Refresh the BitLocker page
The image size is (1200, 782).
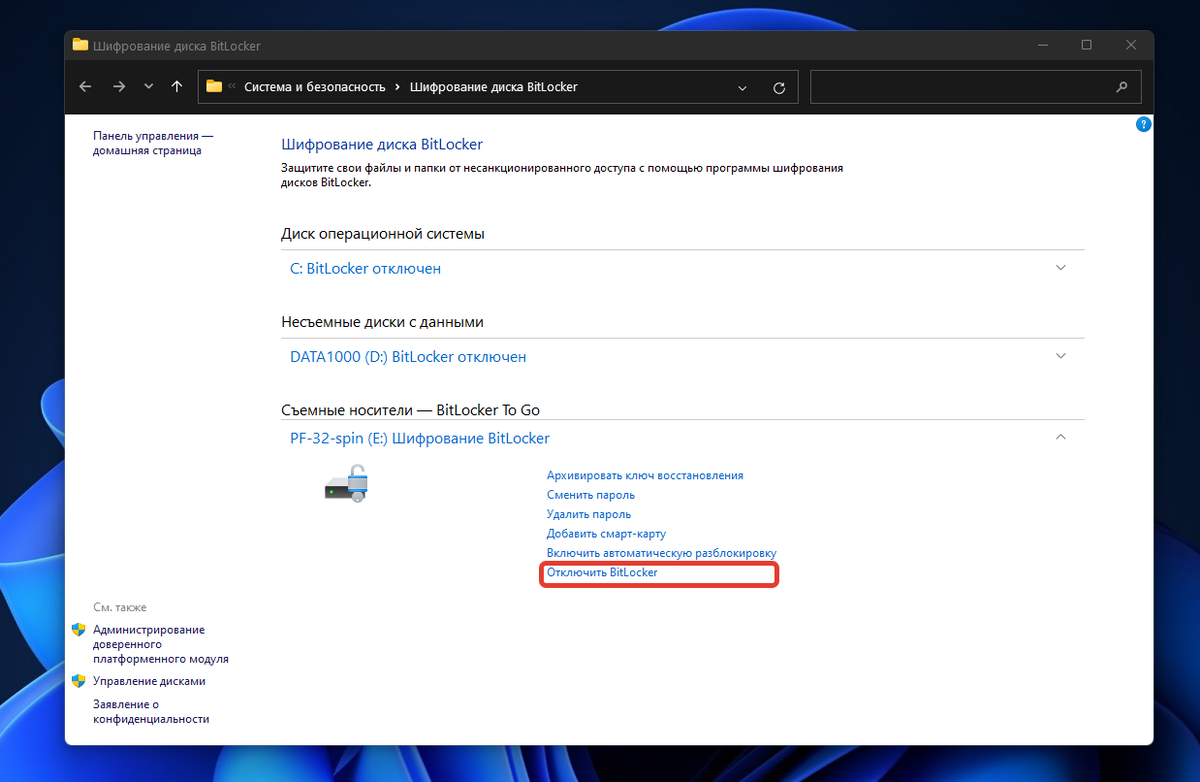coord(779,88)
